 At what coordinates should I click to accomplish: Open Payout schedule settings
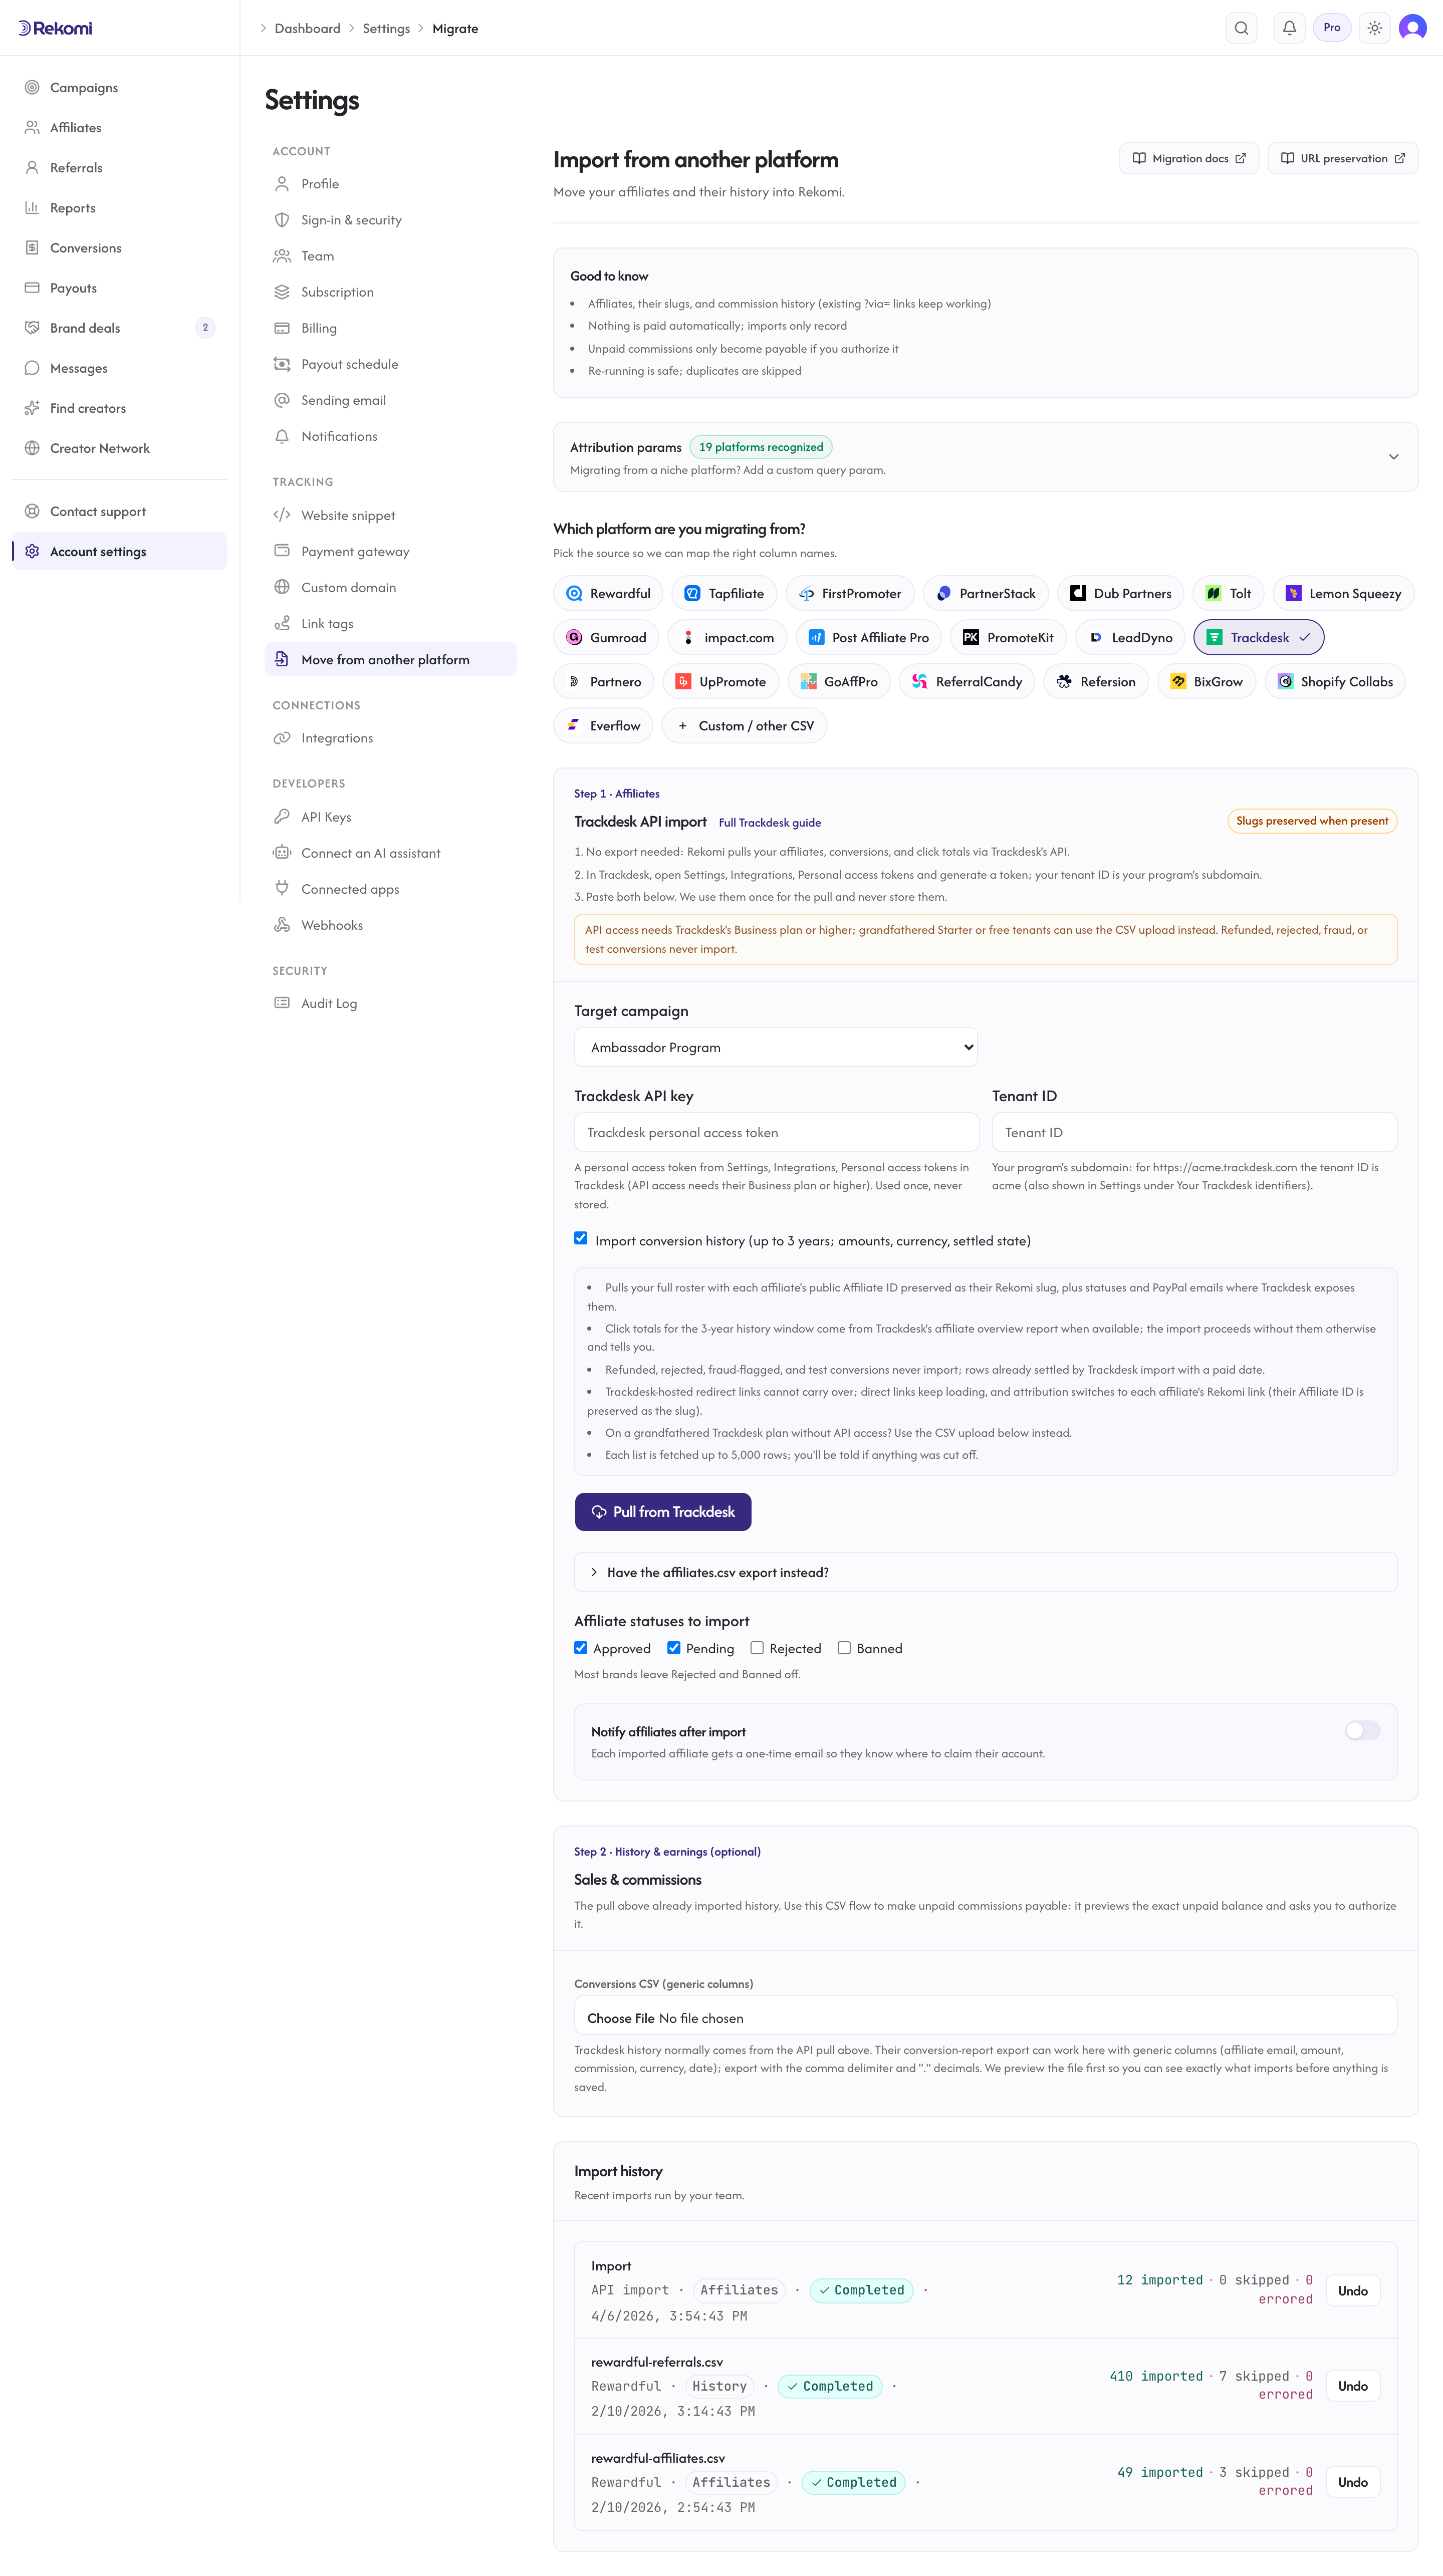390,364
